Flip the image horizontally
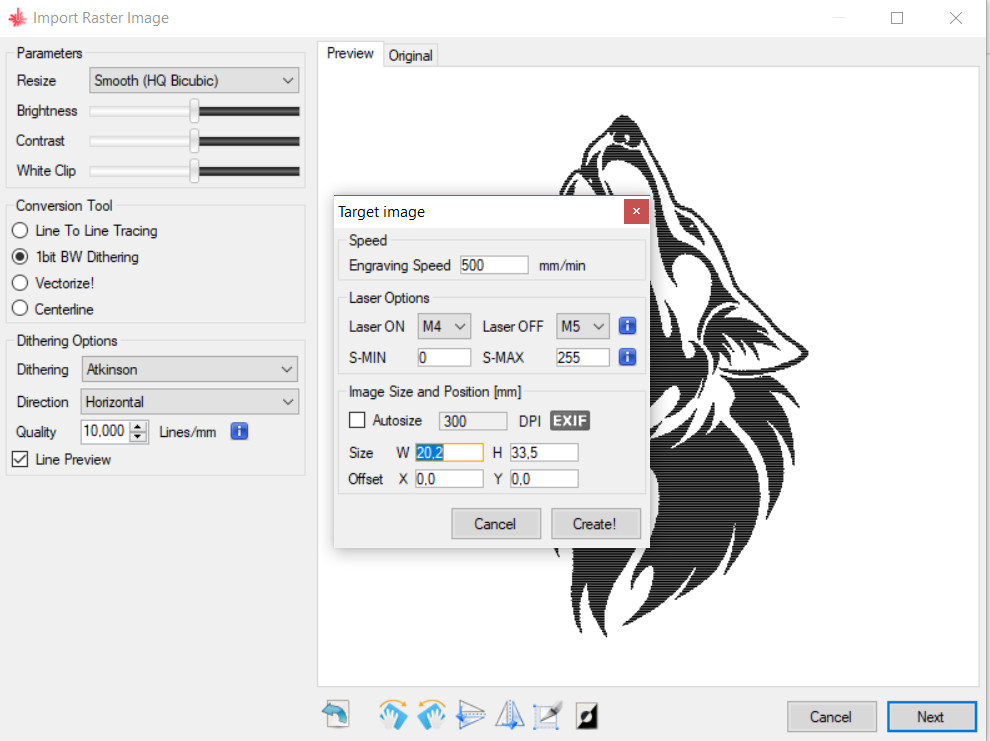The width and height of the screenshot is (990, 741). click(509, 714)
